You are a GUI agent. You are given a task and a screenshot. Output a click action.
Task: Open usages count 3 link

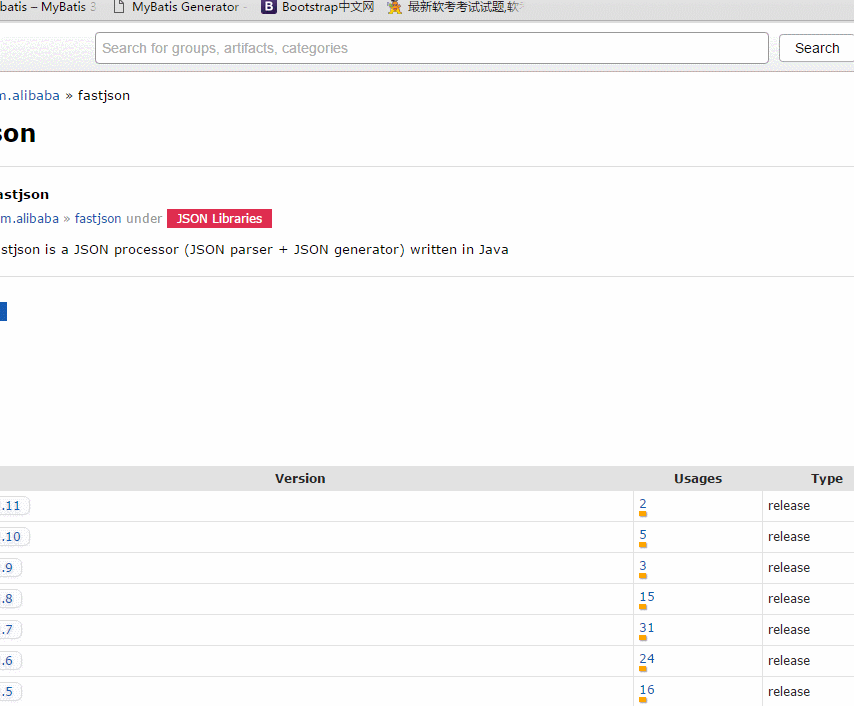[643, 565]
